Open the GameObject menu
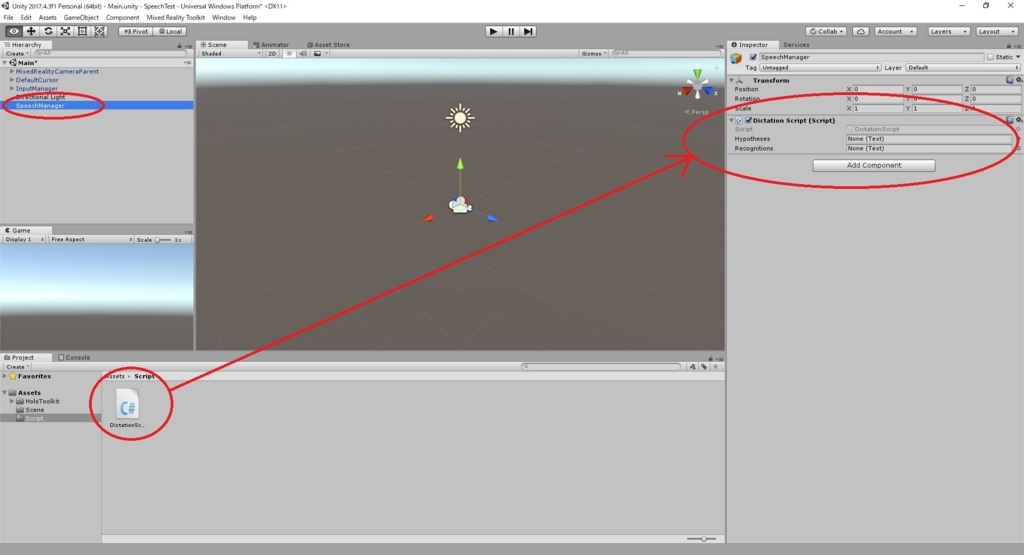 click(x=81, y=18)
